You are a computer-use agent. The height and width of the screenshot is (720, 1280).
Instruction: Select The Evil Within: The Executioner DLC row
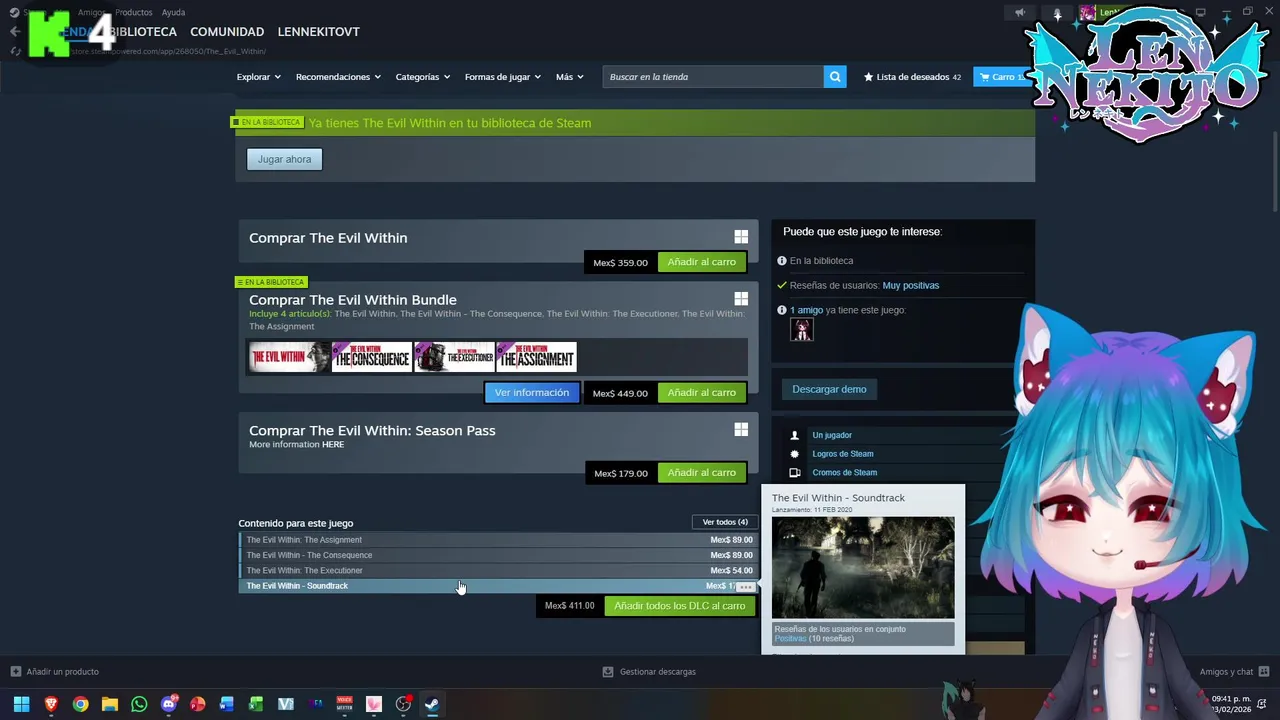click(x=498, y=570)
